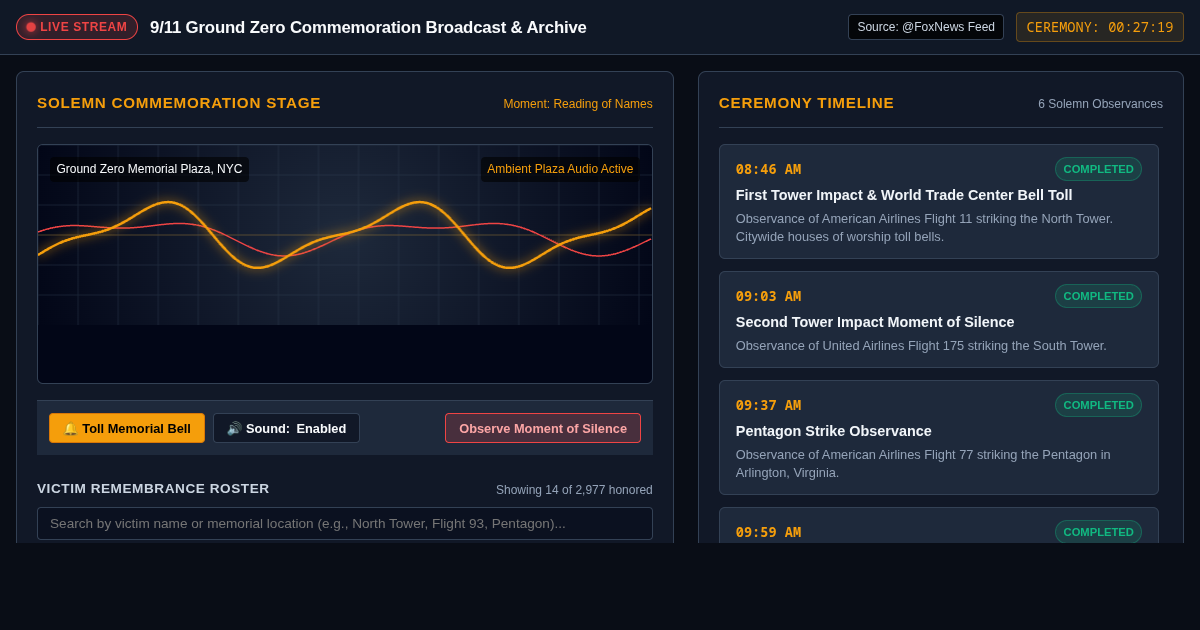Click the LIVE STREAM badge
The height and width of the screenshot is (630, 1200).
click(x=77, y=27)
